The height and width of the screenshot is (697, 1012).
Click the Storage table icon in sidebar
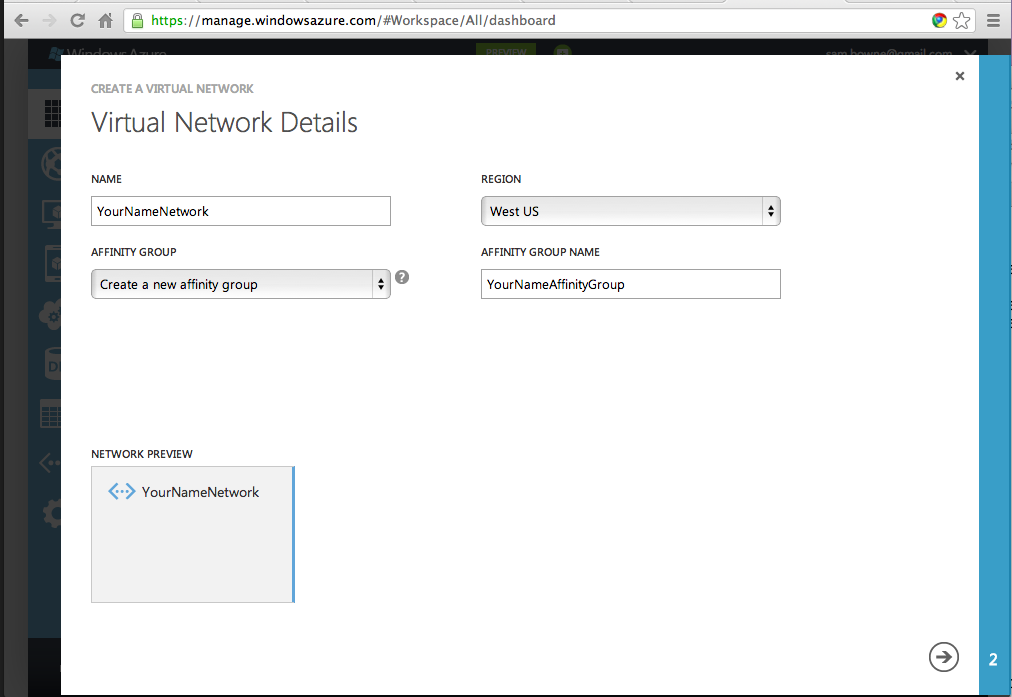click(x=51, y=414)
